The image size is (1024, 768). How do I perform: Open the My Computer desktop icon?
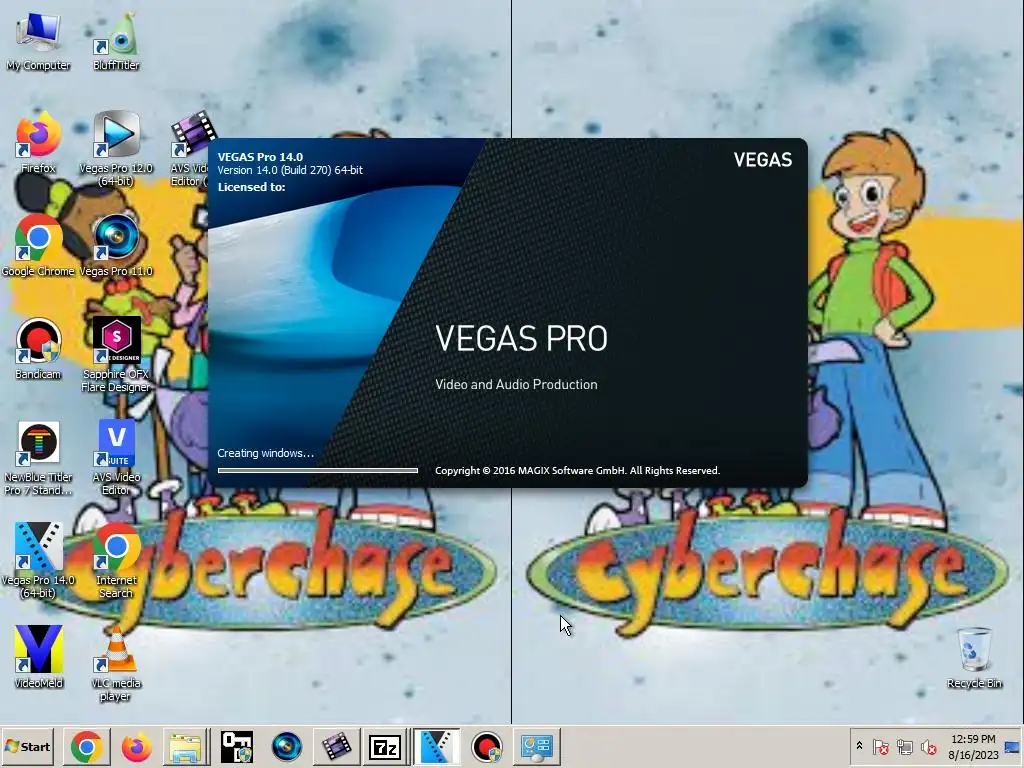[x=38, y=40]
